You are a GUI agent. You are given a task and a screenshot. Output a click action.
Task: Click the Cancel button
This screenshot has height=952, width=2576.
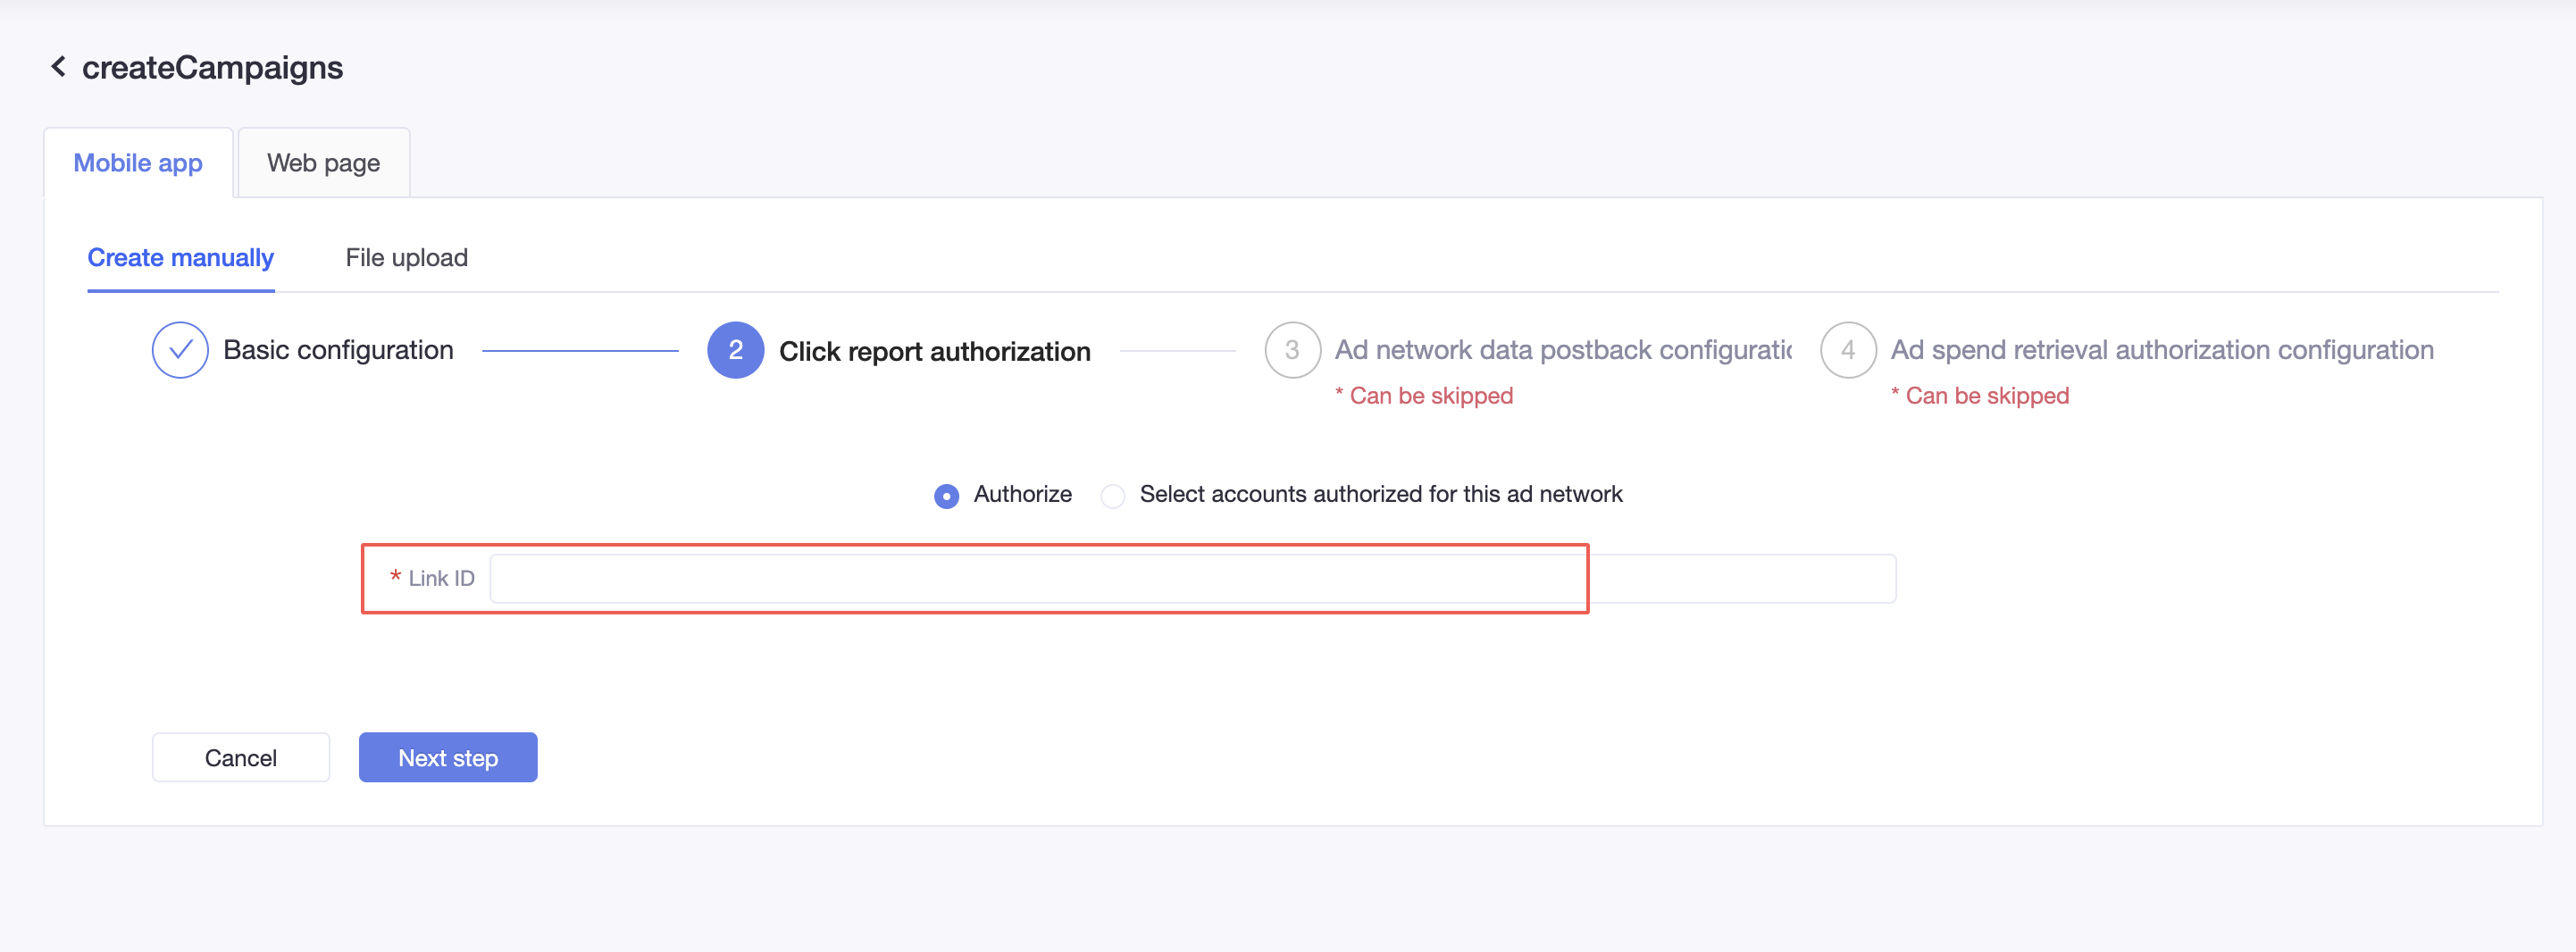pos(241,758)
